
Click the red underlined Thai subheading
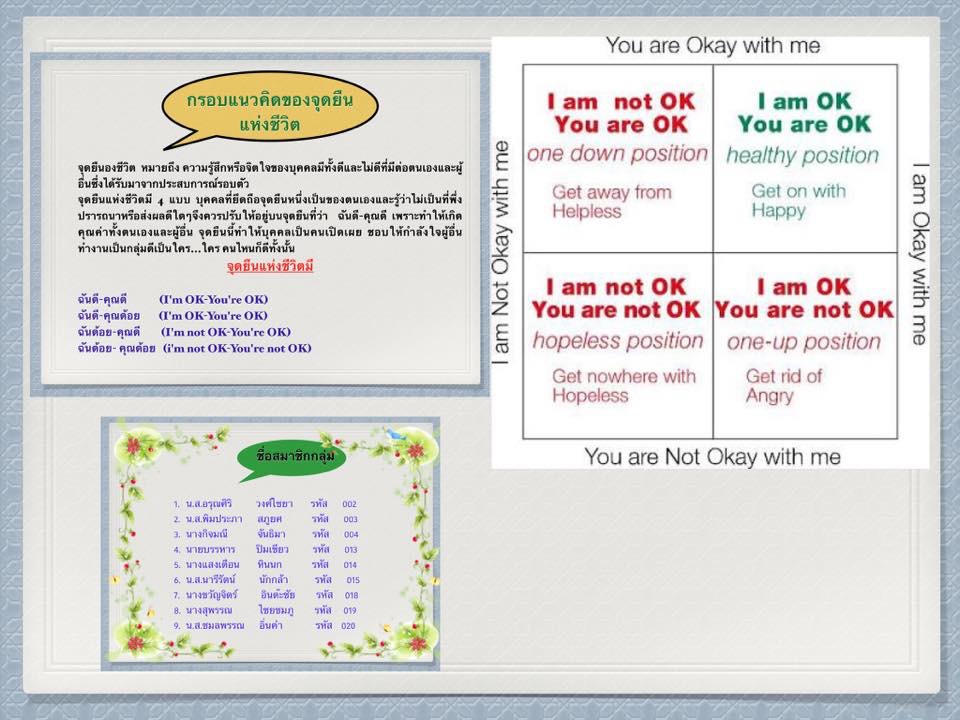tap(270, 267)
